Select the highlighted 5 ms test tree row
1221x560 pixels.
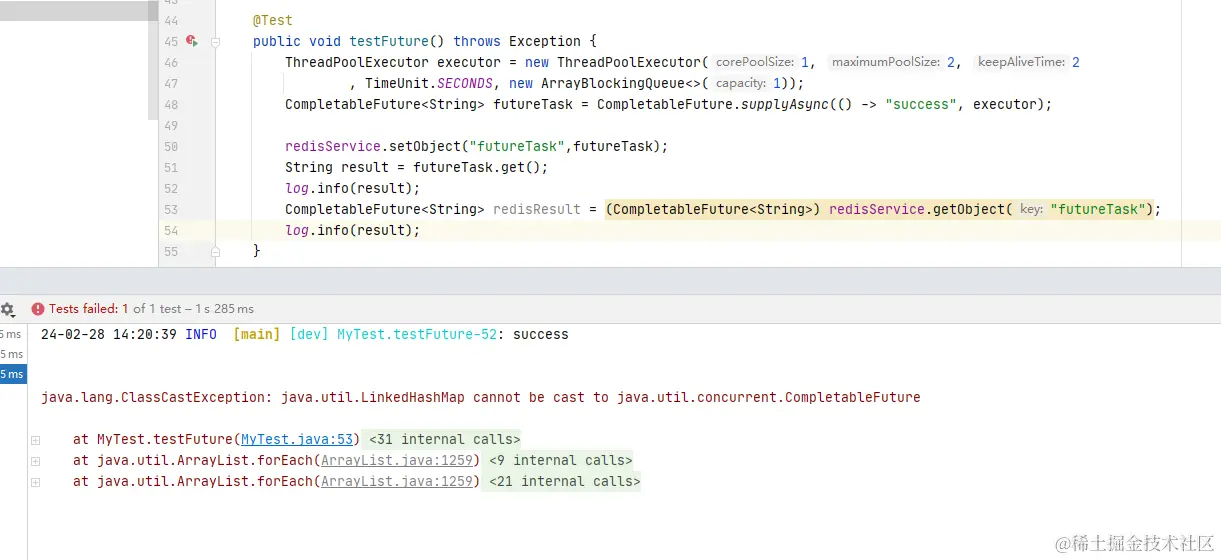point(13,374)
